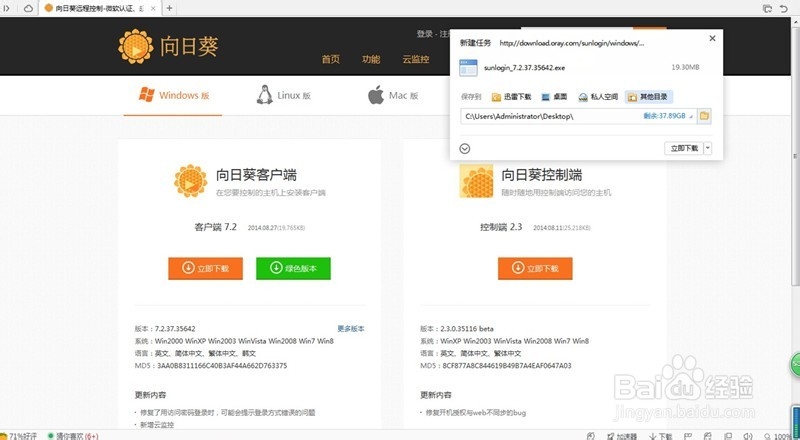Click the Windows flag icon
This screenshot has width=800, height=440.
click(x=146, y=94)
